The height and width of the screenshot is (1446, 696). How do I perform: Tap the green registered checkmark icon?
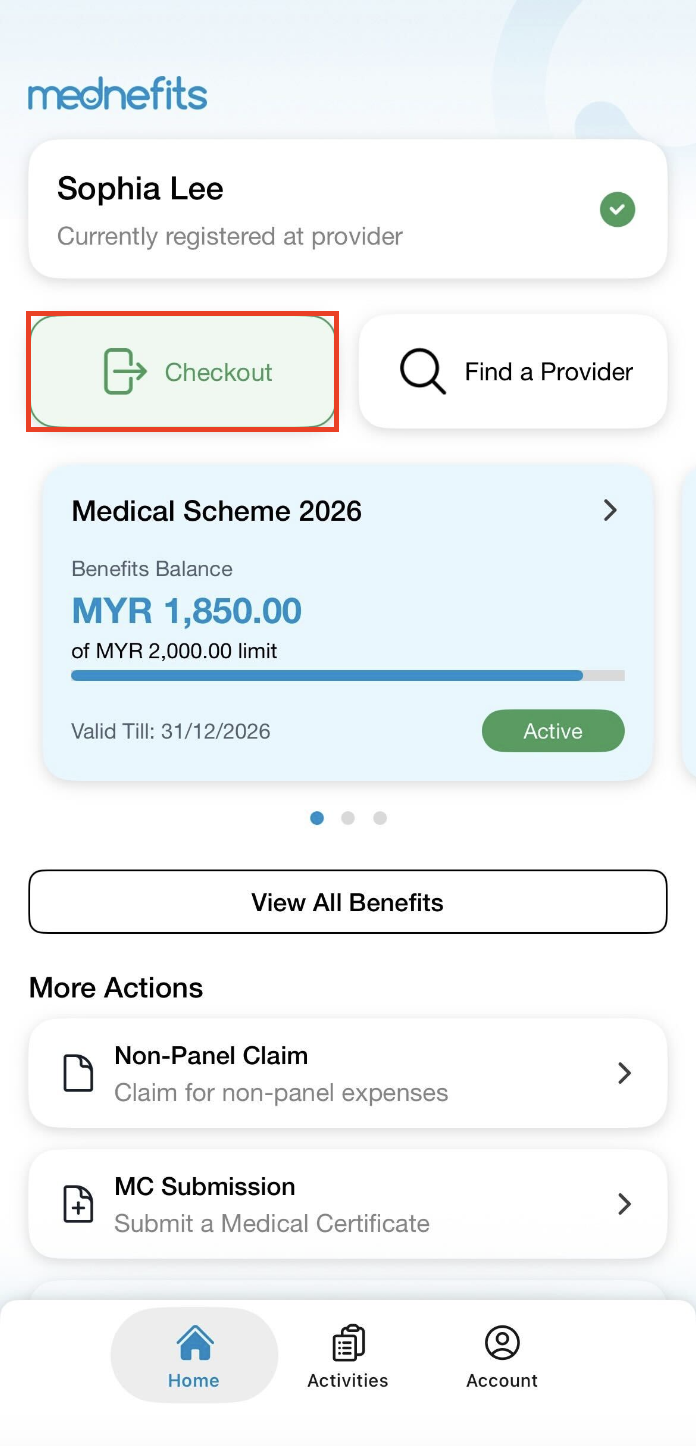[x=617, y=210]
